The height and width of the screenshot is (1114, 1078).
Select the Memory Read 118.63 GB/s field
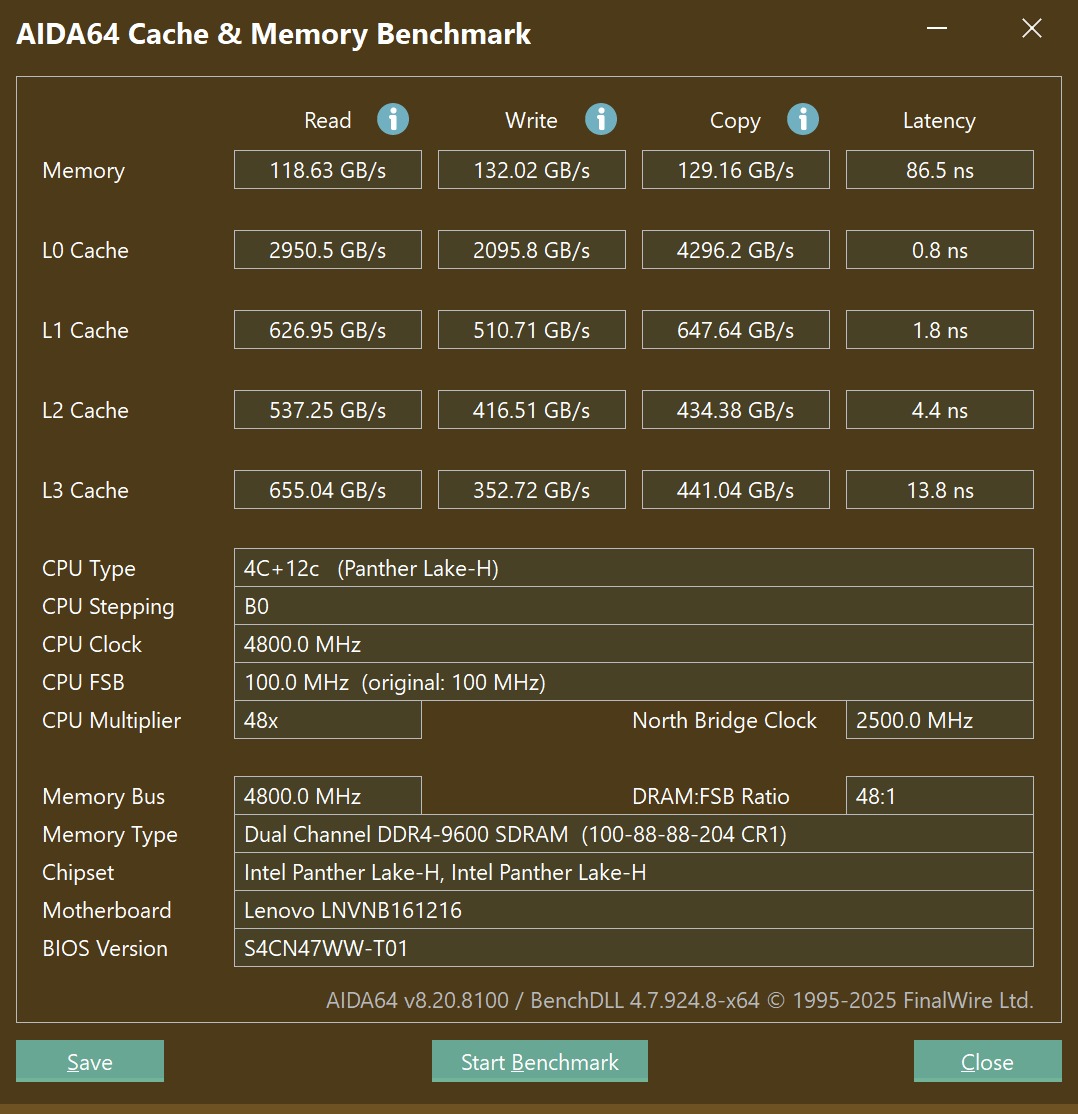[327, 170]
